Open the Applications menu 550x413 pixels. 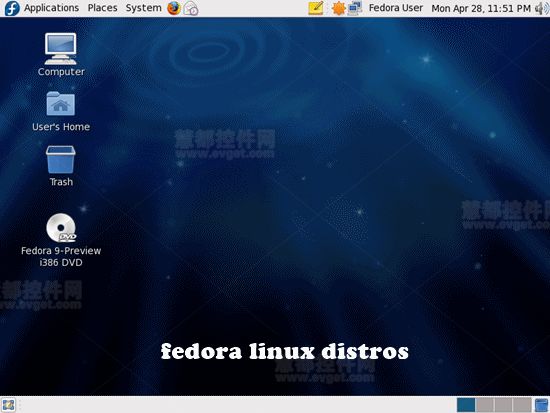coord(51,8)
